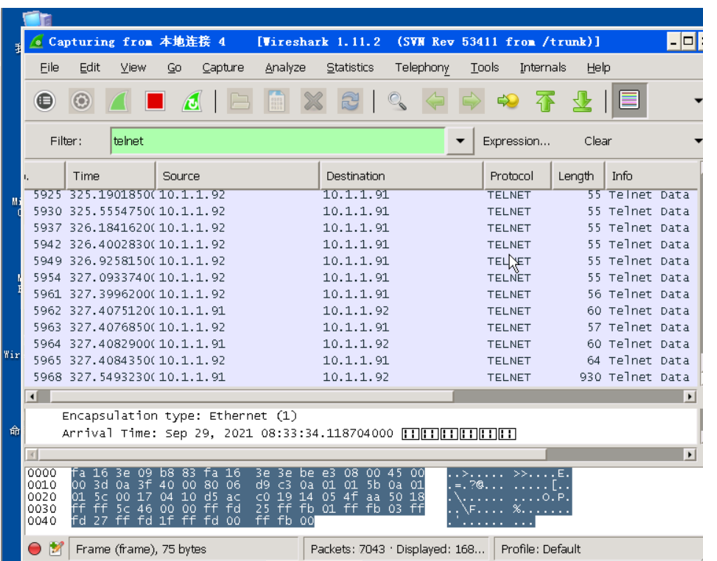Reload the capture file icon
This screenshot has width=717, height=561.
click(350, 101)
